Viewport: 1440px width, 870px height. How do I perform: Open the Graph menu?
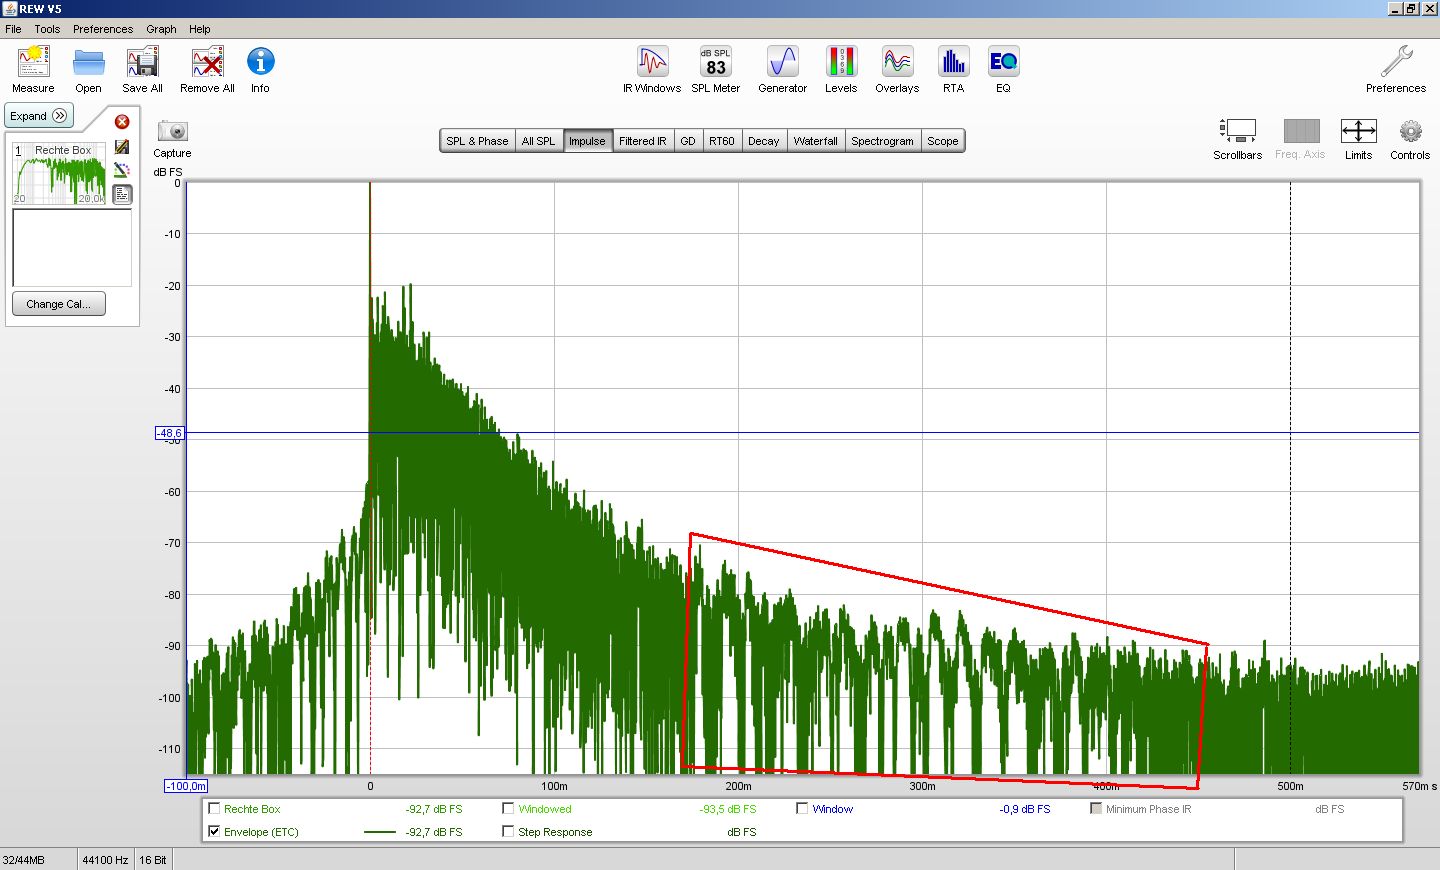[x=161, y=29]
